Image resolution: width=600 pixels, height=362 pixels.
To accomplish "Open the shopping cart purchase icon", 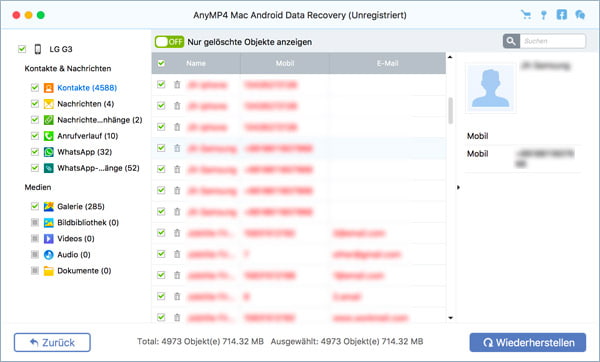I will click(526, 15).
